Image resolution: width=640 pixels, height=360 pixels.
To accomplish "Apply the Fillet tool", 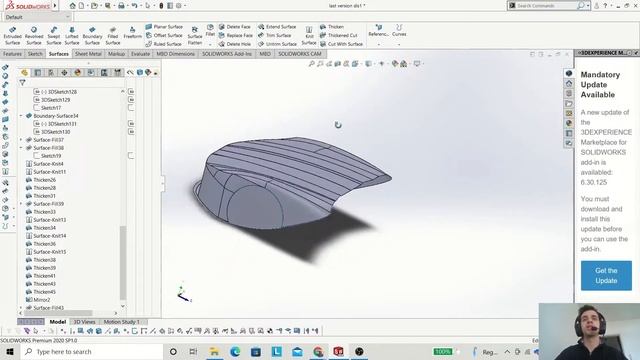I will [210, 31].
